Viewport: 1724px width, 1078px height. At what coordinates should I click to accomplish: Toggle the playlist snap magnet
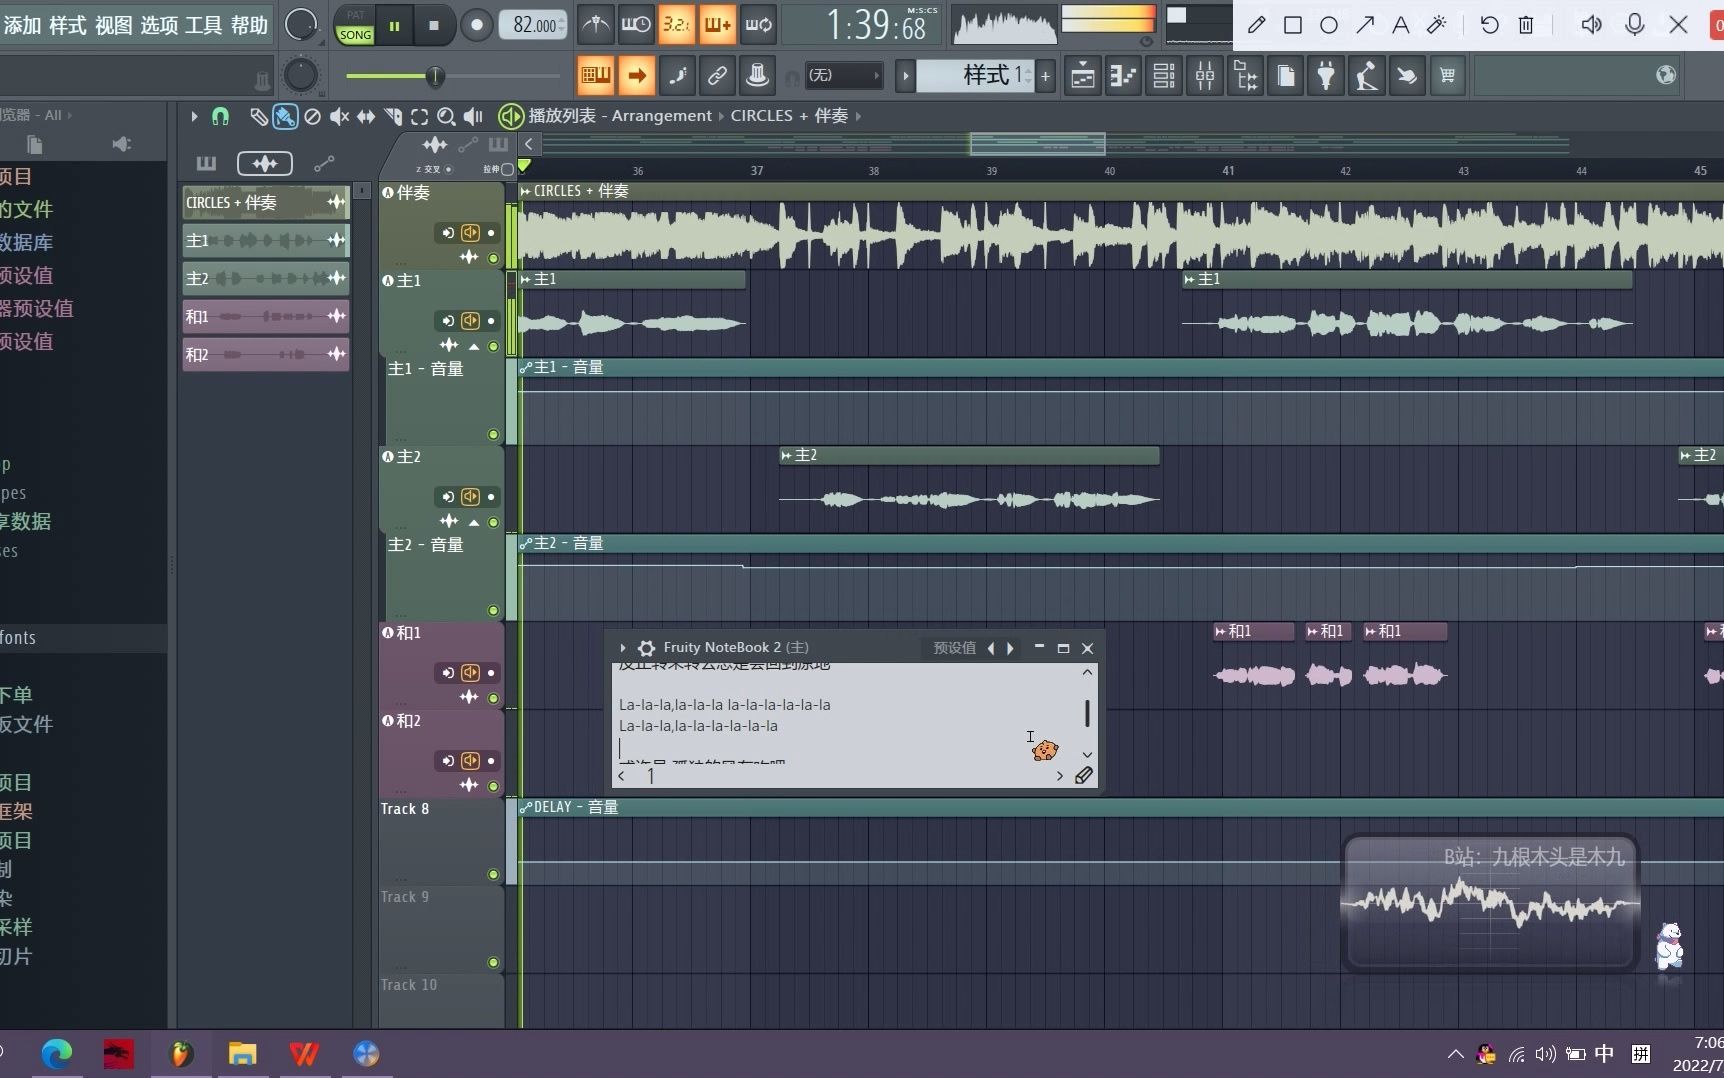click(x=220, y=117)
